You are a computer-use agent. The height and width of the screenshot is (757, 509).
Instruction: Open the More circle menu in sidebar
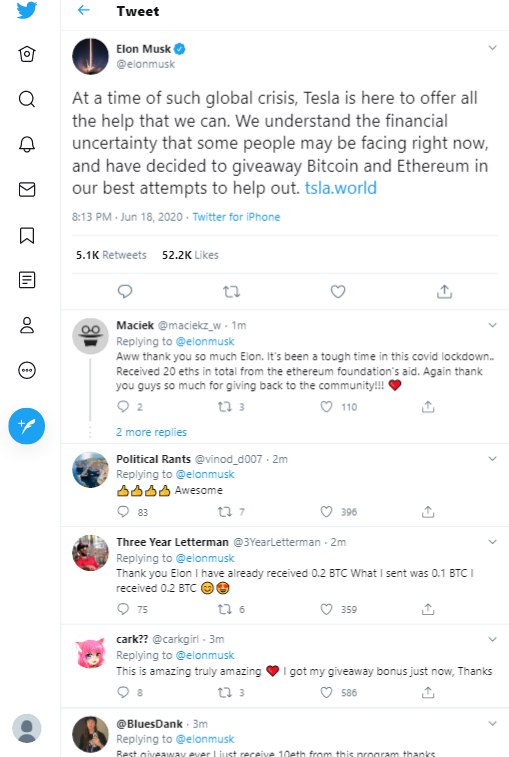[x=27, y=370]
